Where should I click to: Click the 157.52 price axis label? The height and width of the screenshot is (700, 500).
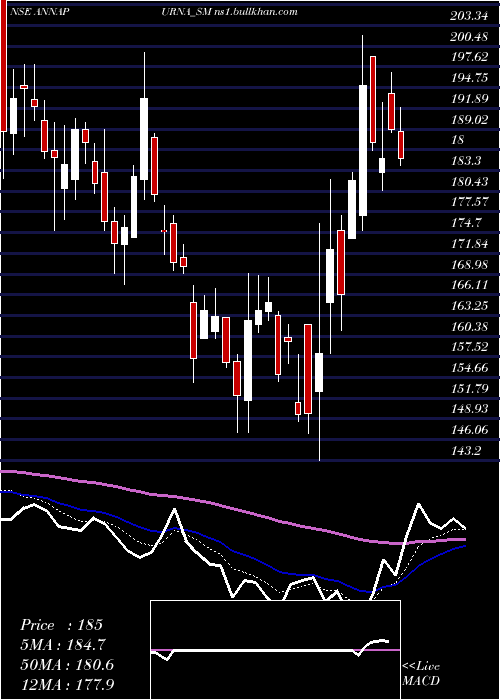[469, 347]
